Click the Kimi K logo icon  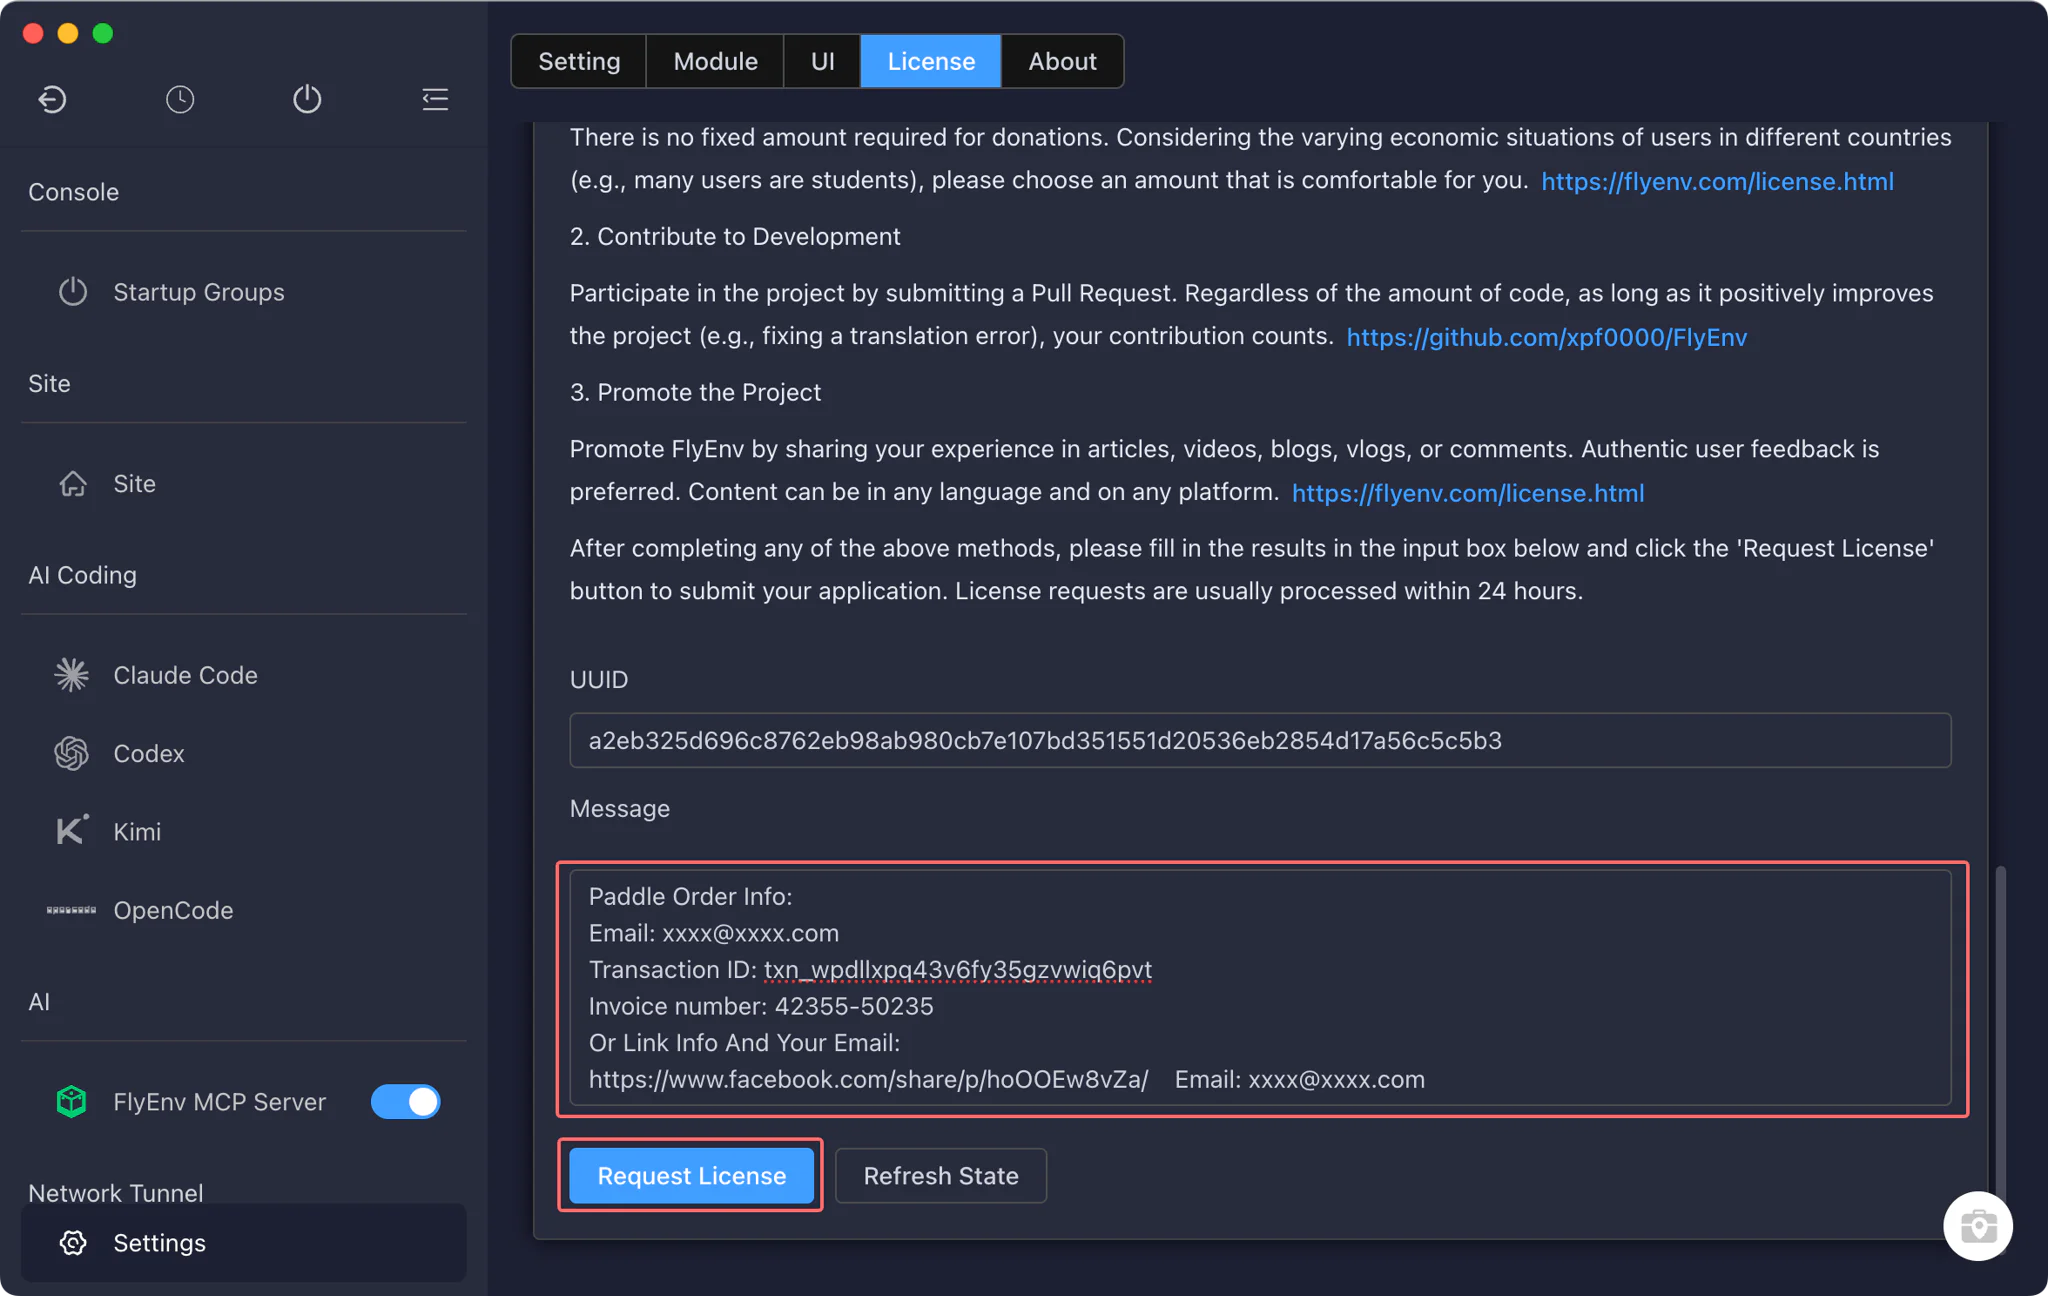[x=71, y=831]
